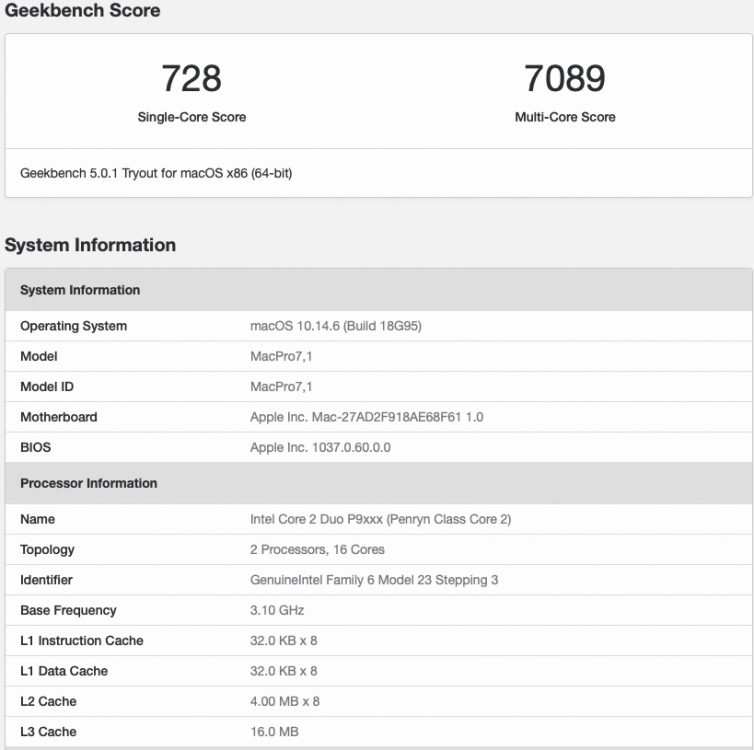Select the L1 Data Cache 32.0 KB value
This screenshot has height=750, width=754.
pos(284,671)
